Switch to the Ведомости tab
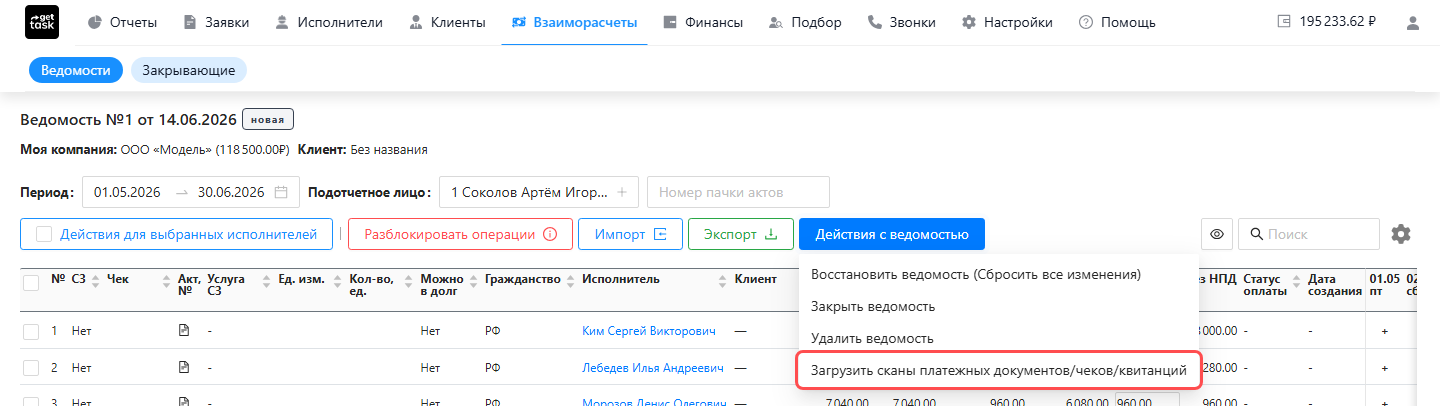 (x=75, y=71)
